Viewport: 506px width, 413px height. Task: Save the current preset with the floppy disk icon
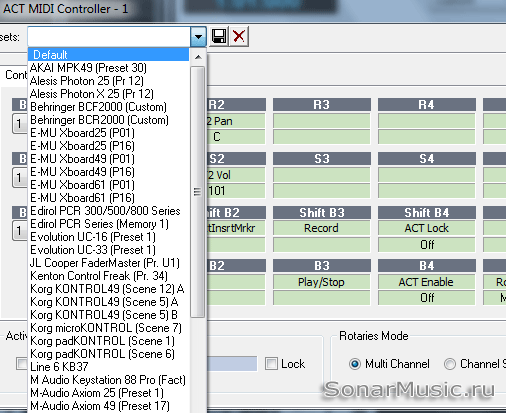(219, 36)
